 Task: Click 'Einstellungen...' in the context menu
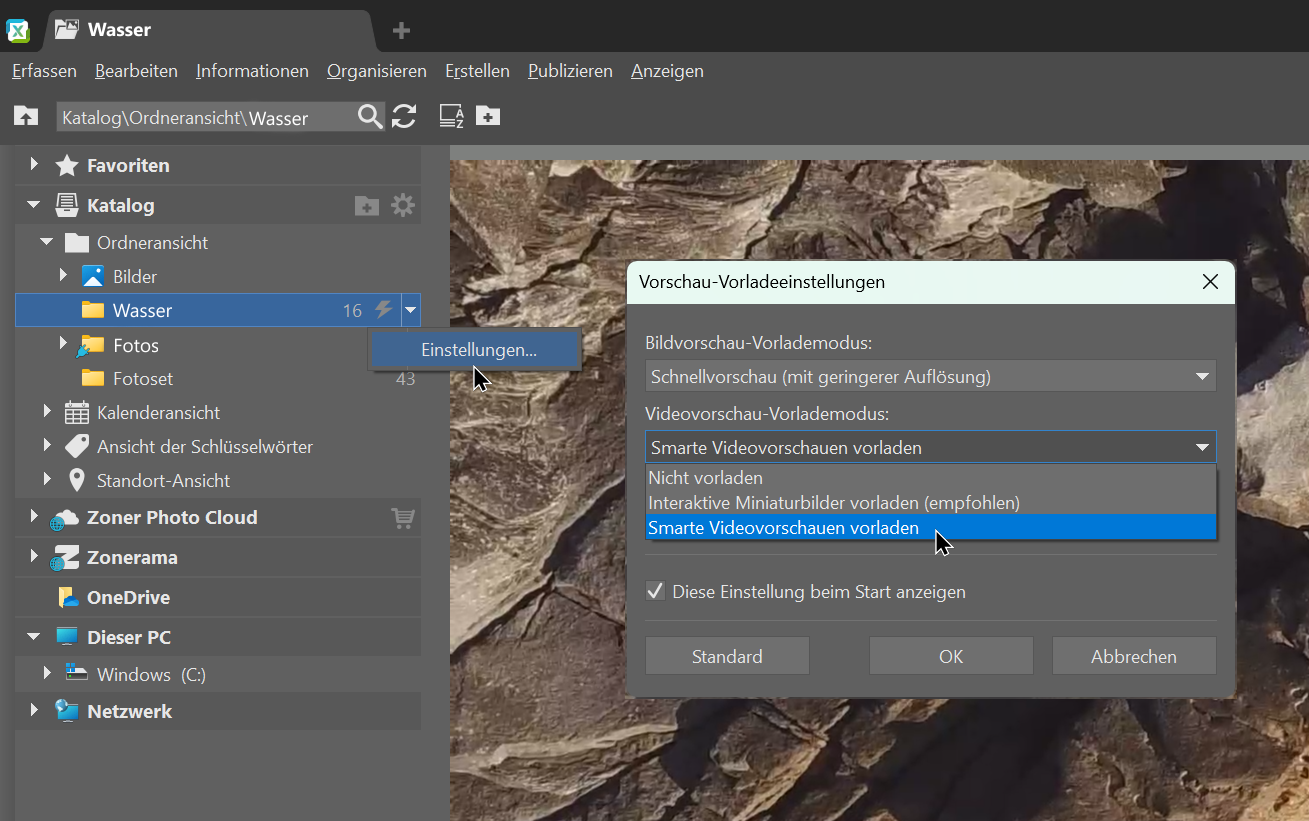475,349
